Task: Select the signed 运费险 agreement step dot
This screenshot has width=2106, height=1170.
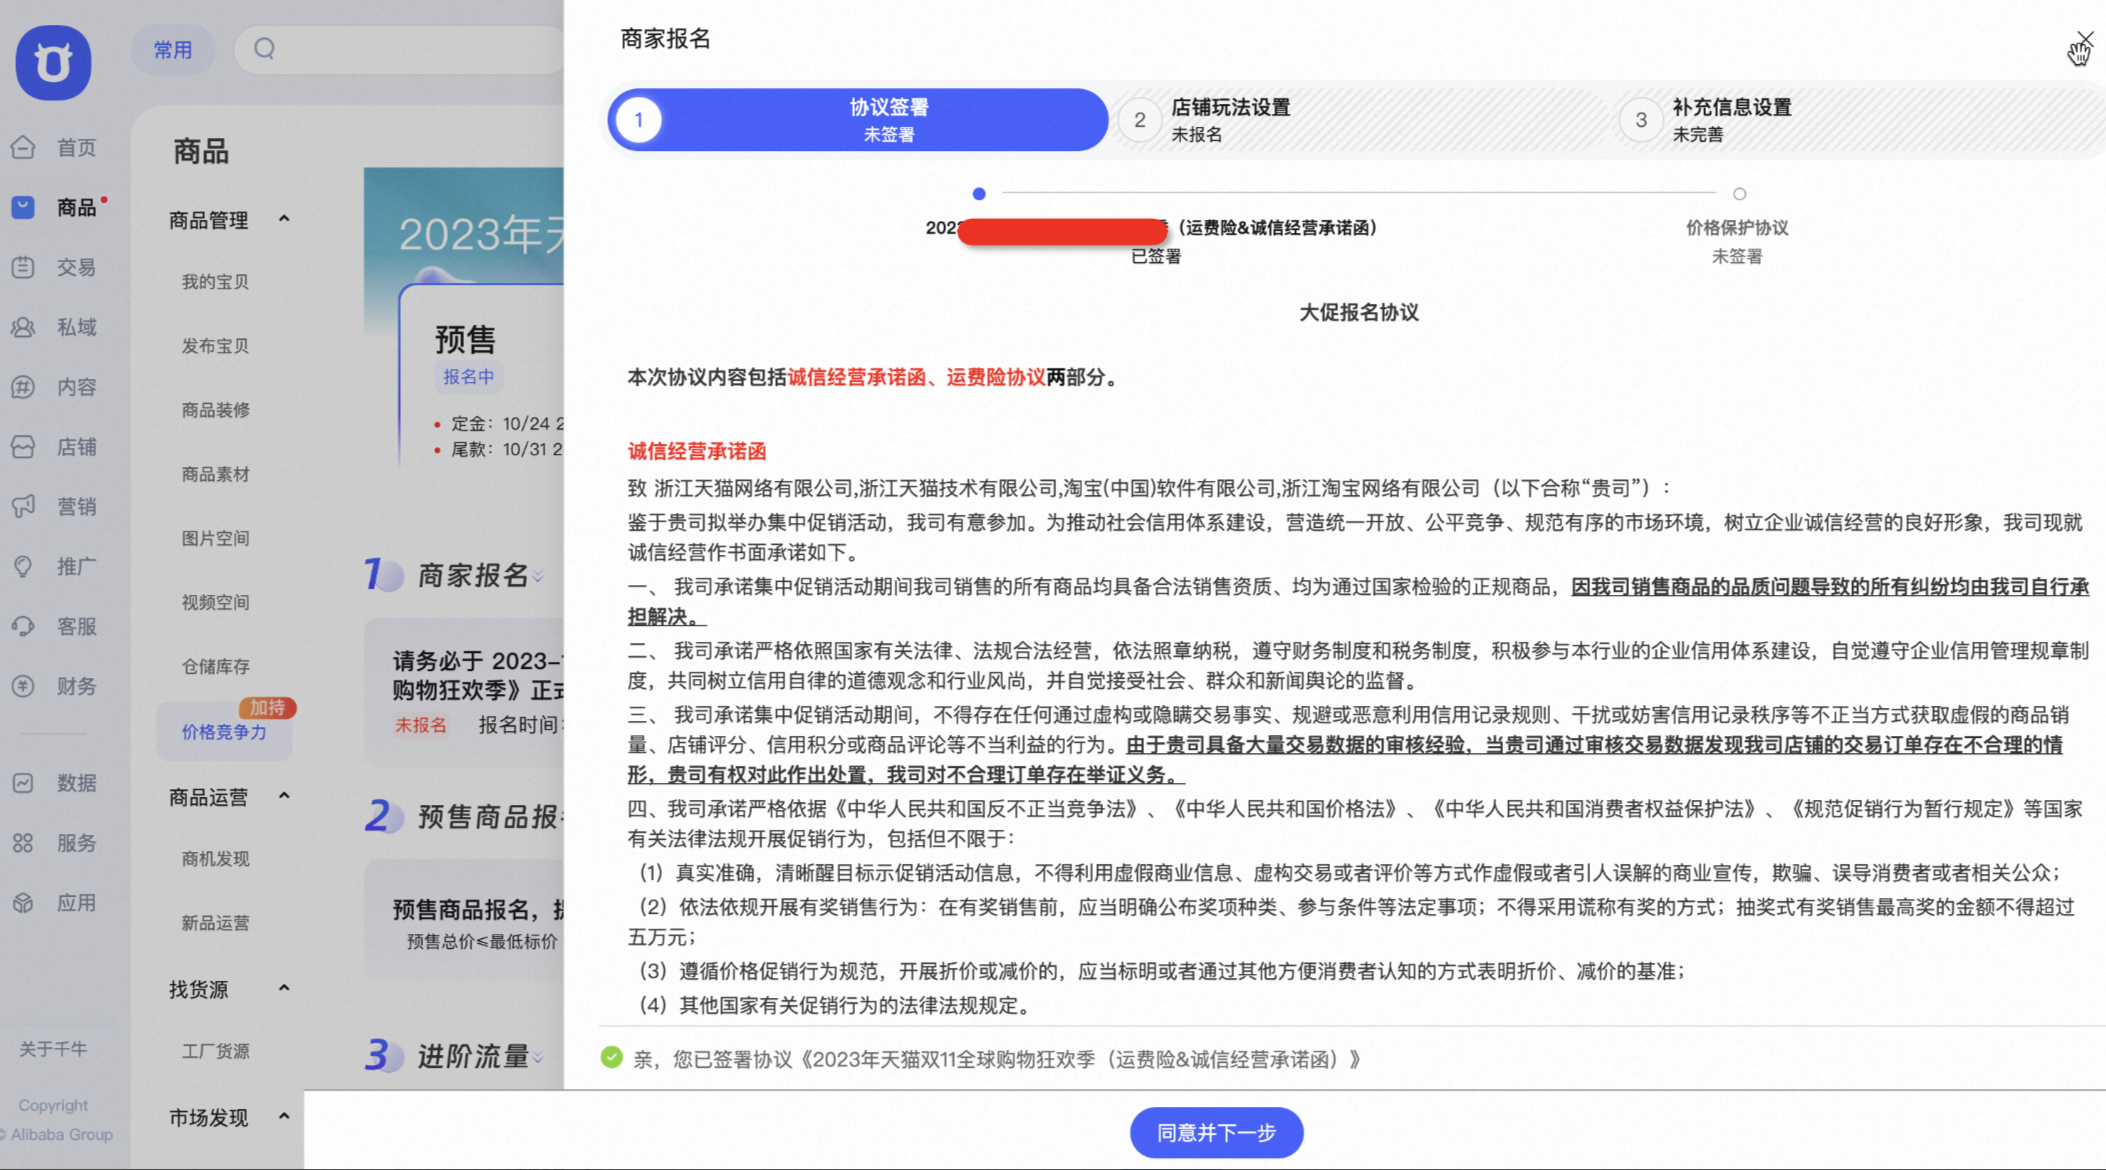Action: click(x=979, y=194)
